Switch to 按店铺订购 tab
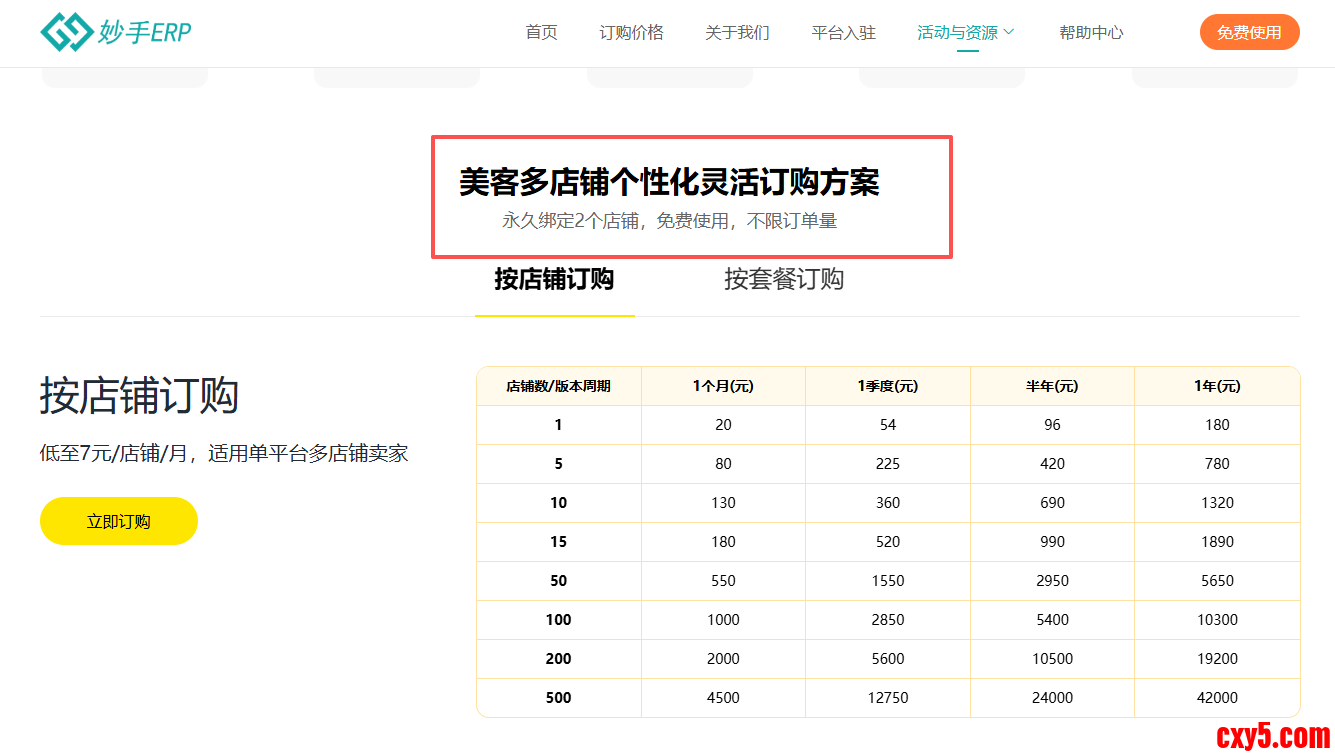Image resolution: width=1335 pixels, height=756 pixels. pos(554,279)
